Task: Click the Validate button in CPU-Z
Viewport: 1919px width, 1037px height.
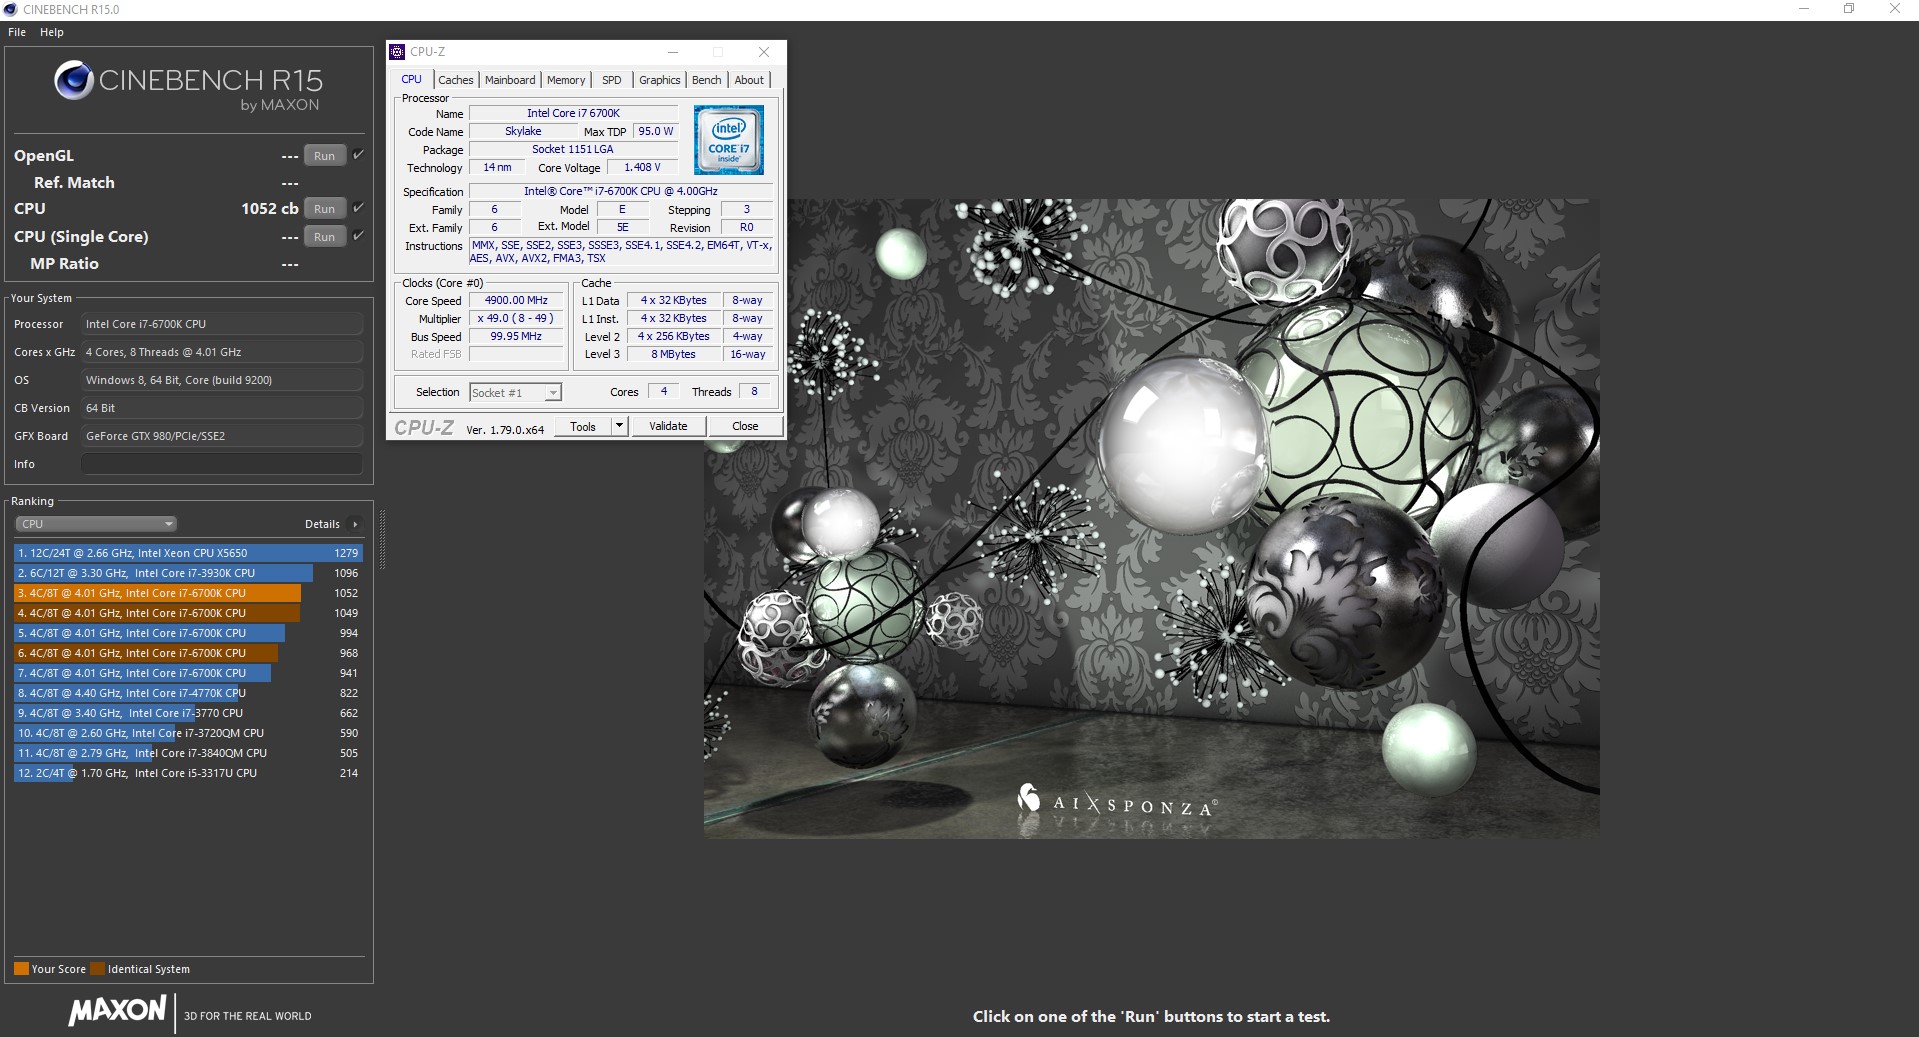Action: pyautogui.click(x=668, y=426)
